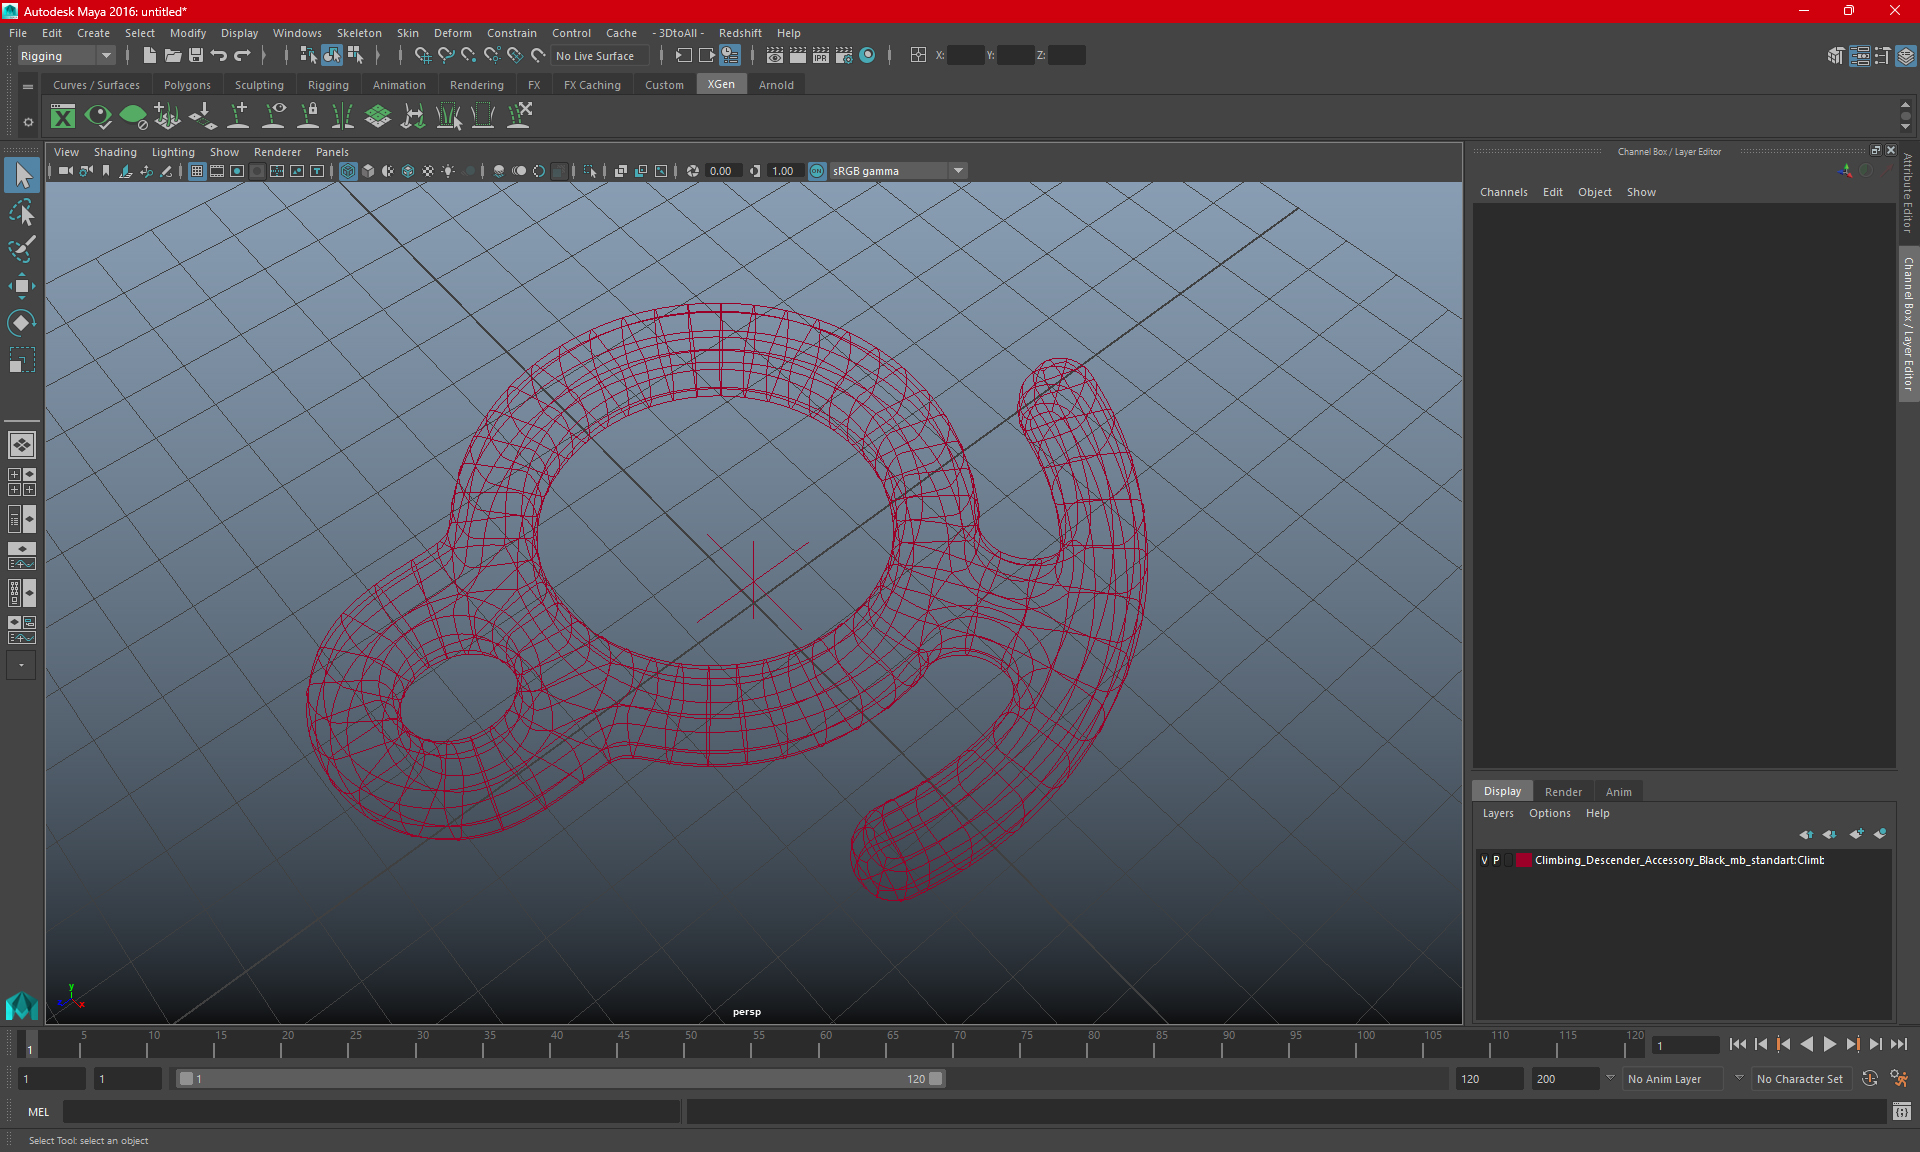Viewport: 1920px width, 1152px height.
Task: Open the XGen tab menu
Action: pyautogui.click(x=720, y=85)
